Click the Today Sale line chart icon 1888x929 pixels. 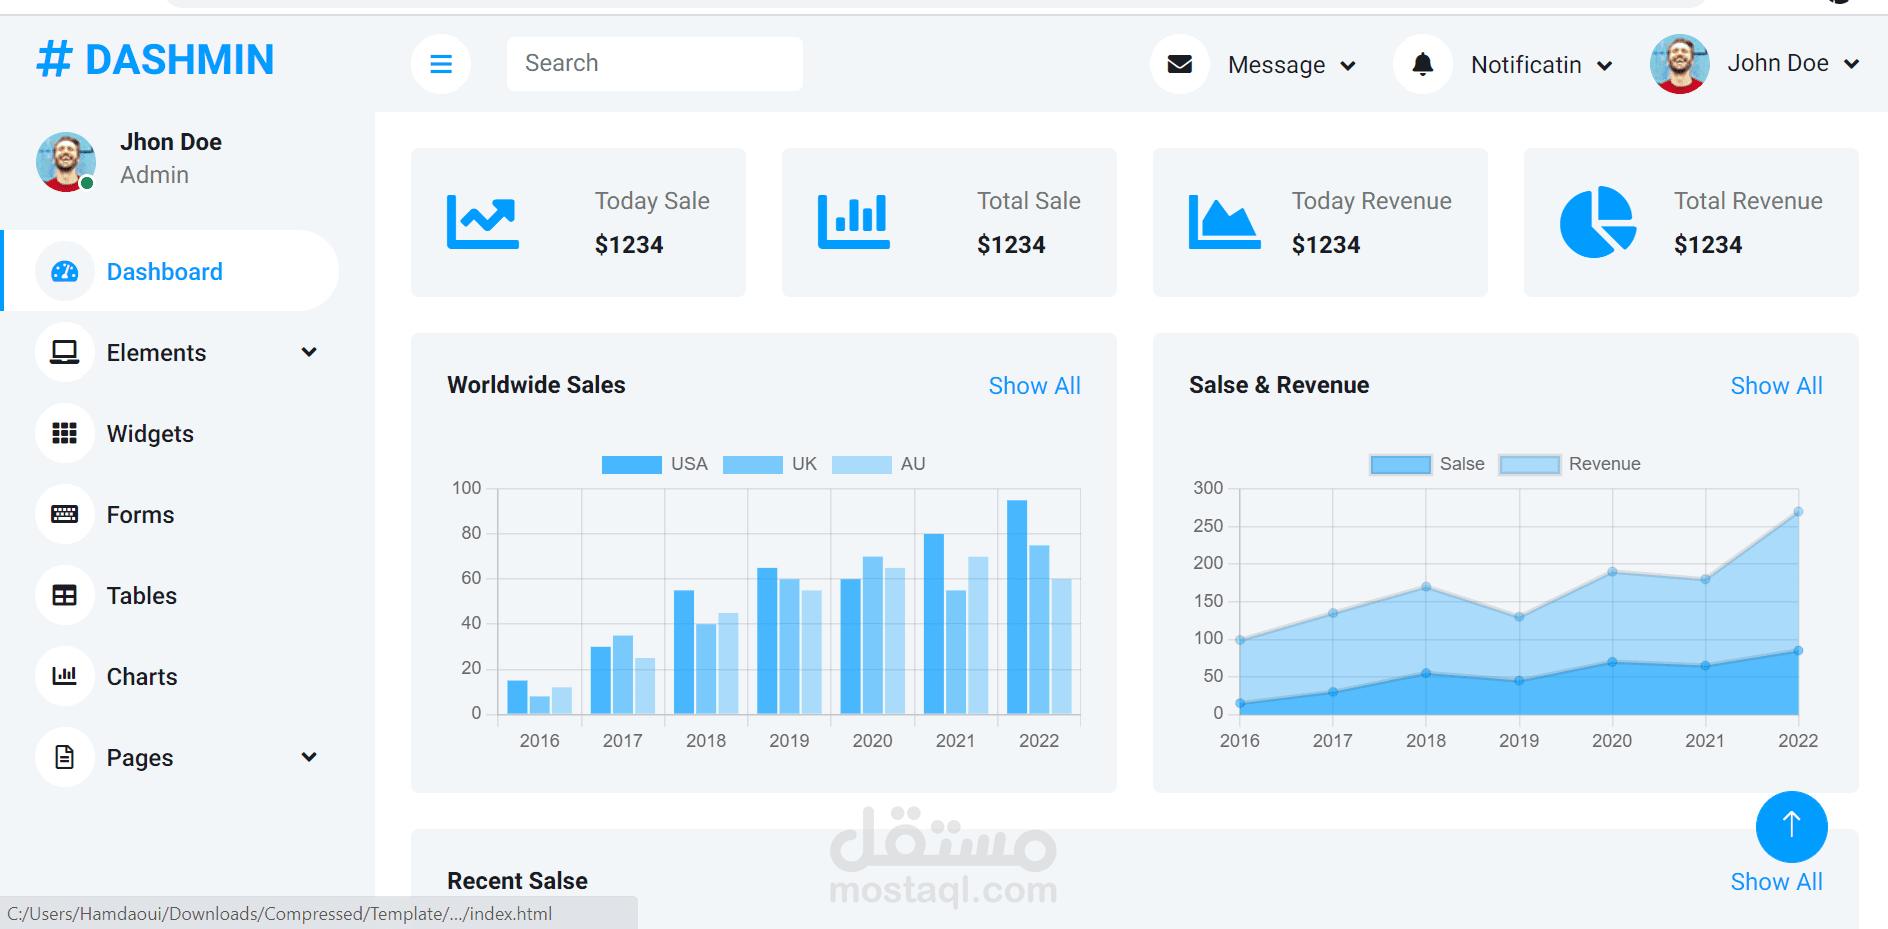click(483, 221)
